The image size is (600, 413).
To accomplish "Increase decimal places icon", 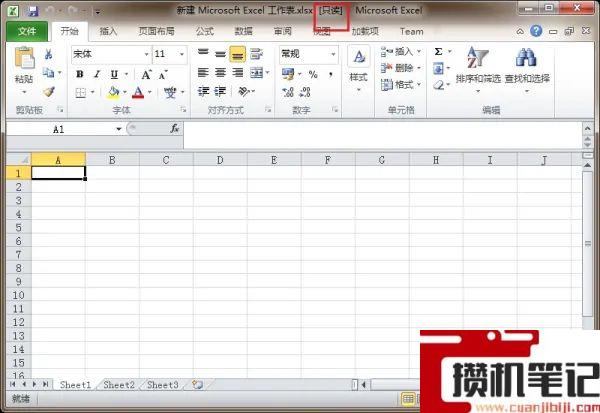I will (288, 92).
